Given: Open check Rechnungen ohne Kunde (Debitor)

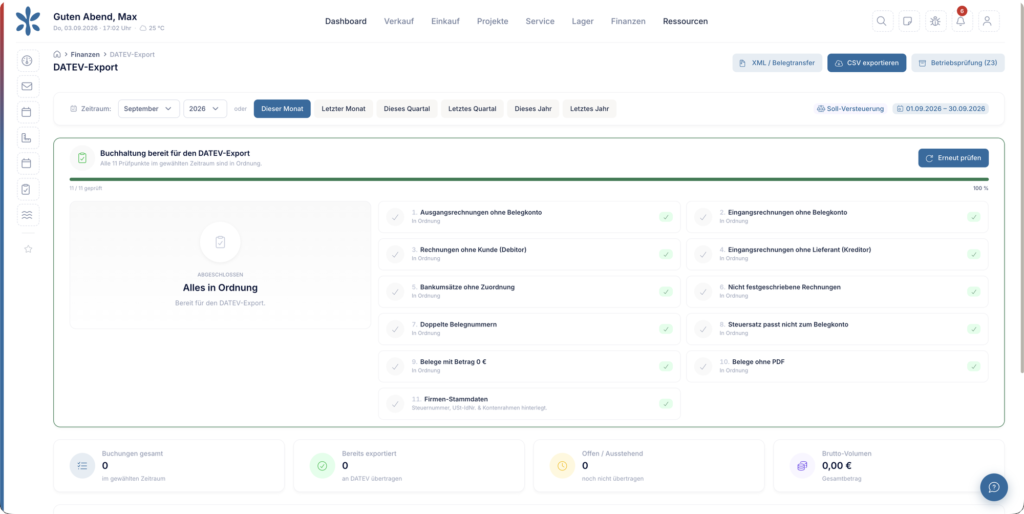Looking at the screenshot, I should tap(529, 254).
